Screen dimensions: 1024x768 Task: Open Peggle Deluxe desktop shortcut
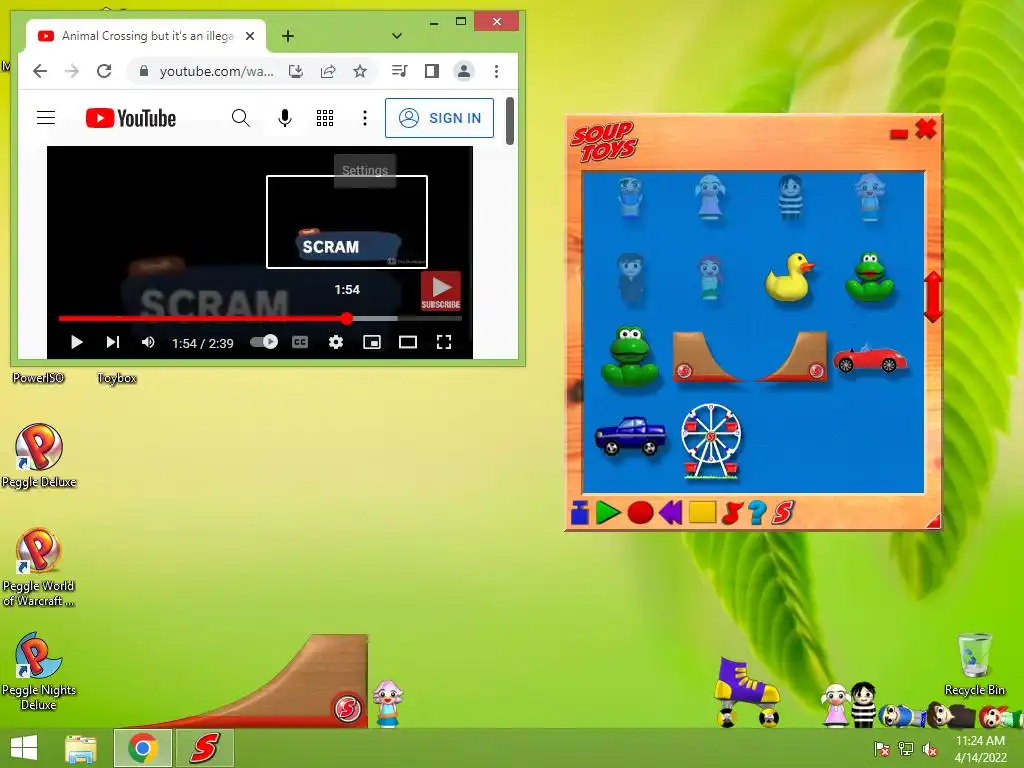tap(39, 456)
